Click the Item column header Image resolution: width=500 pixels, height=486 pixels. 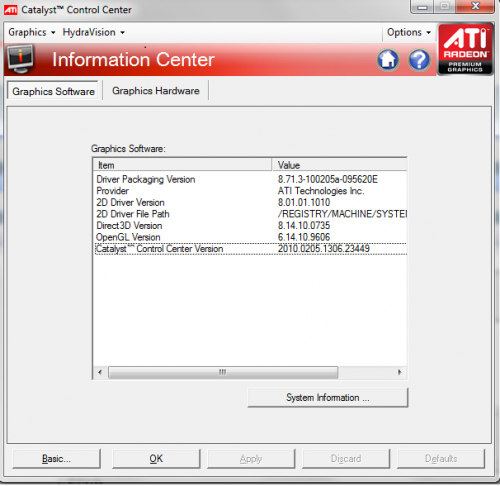click(183, 165)
